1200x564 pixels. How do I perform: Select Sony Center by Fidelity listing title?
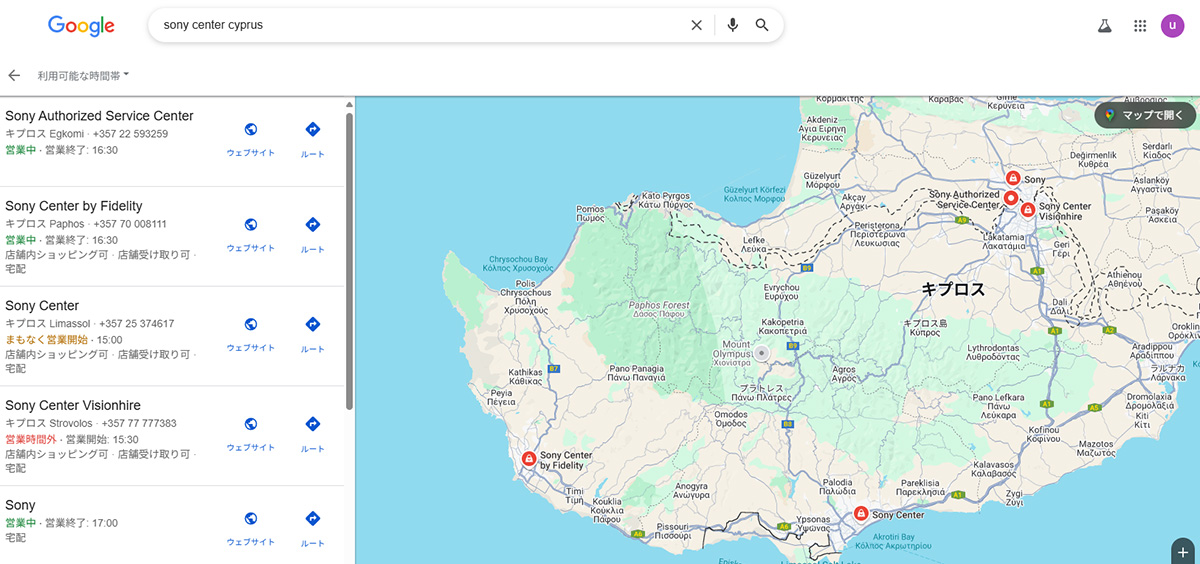tap(74, 206)
